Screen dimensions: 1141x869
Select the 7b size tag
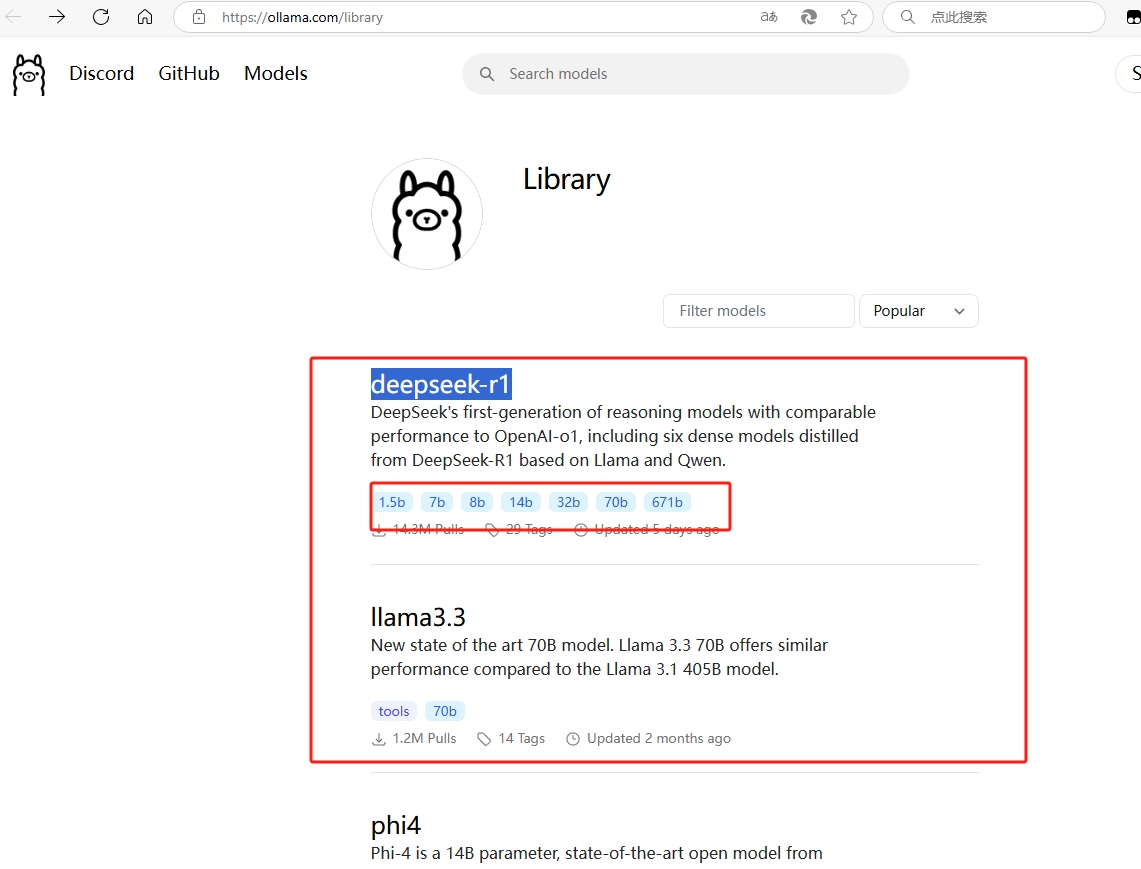(x=437, y=502)
